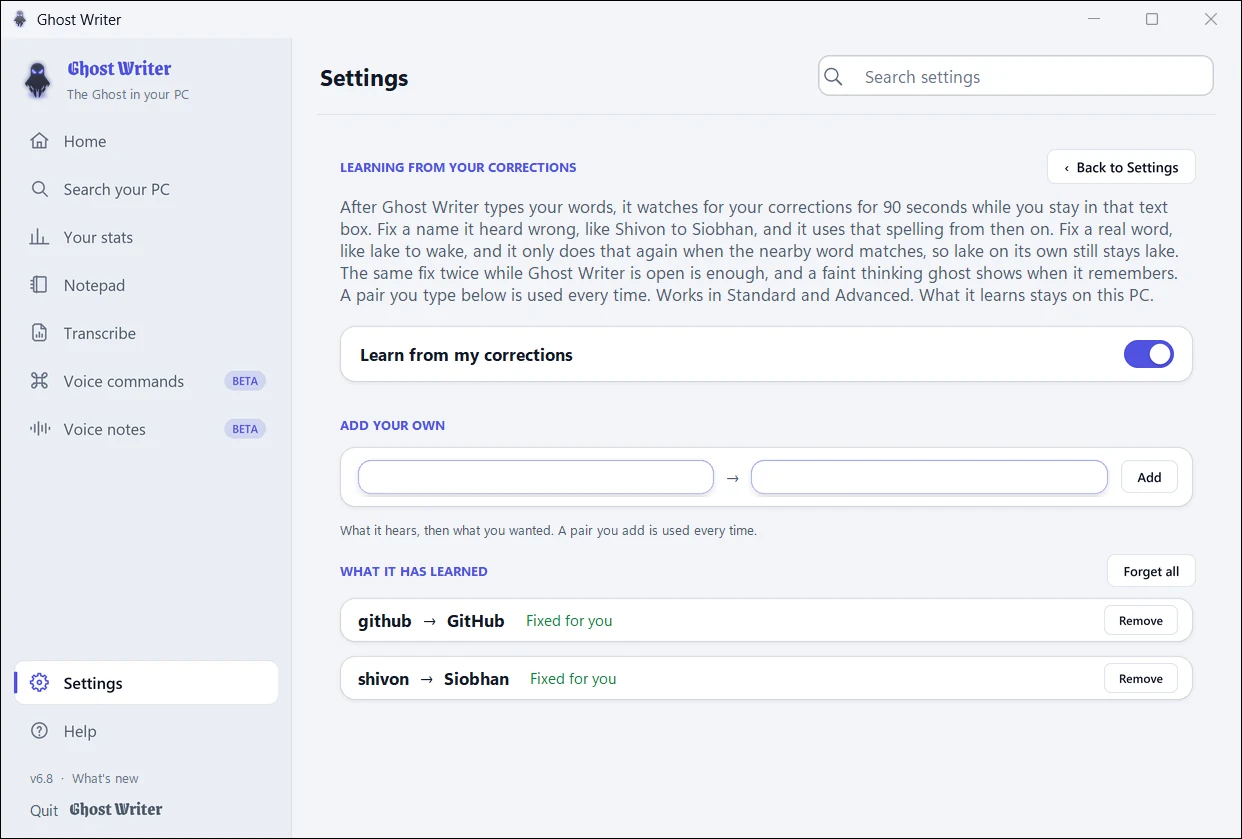Switch to the Notepad label
The height and width of the screenshot is (839, 1242).
(94, 285)
